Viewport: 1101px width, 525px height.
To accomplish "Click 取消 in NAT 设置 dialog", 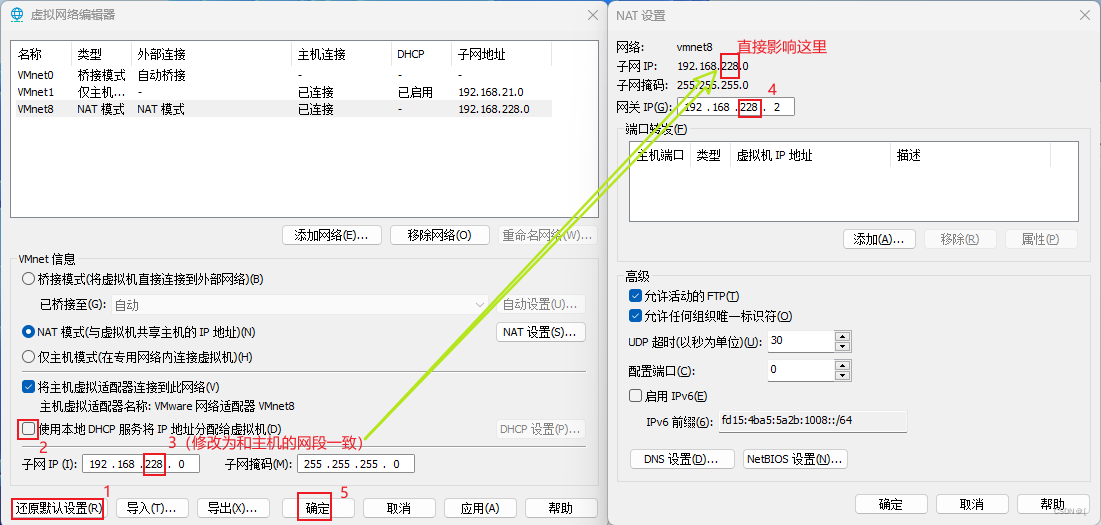I will tap(972, 504).
